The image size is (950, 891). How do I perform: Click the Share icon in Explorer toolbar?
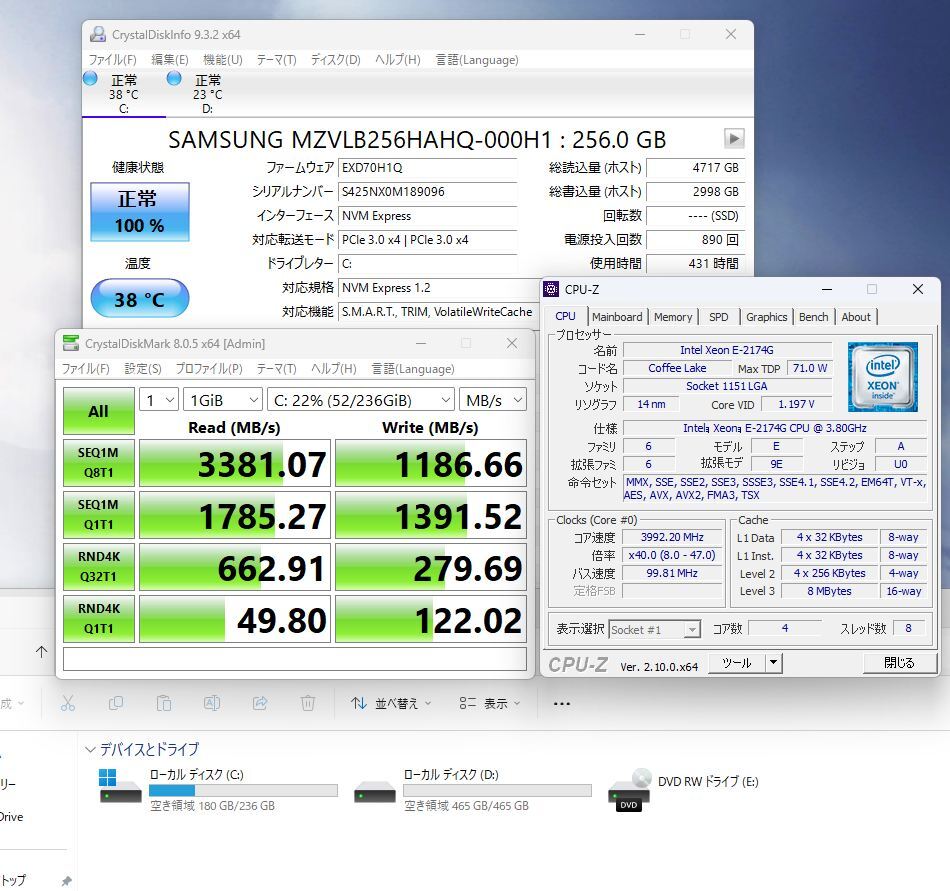pos(260,703)
